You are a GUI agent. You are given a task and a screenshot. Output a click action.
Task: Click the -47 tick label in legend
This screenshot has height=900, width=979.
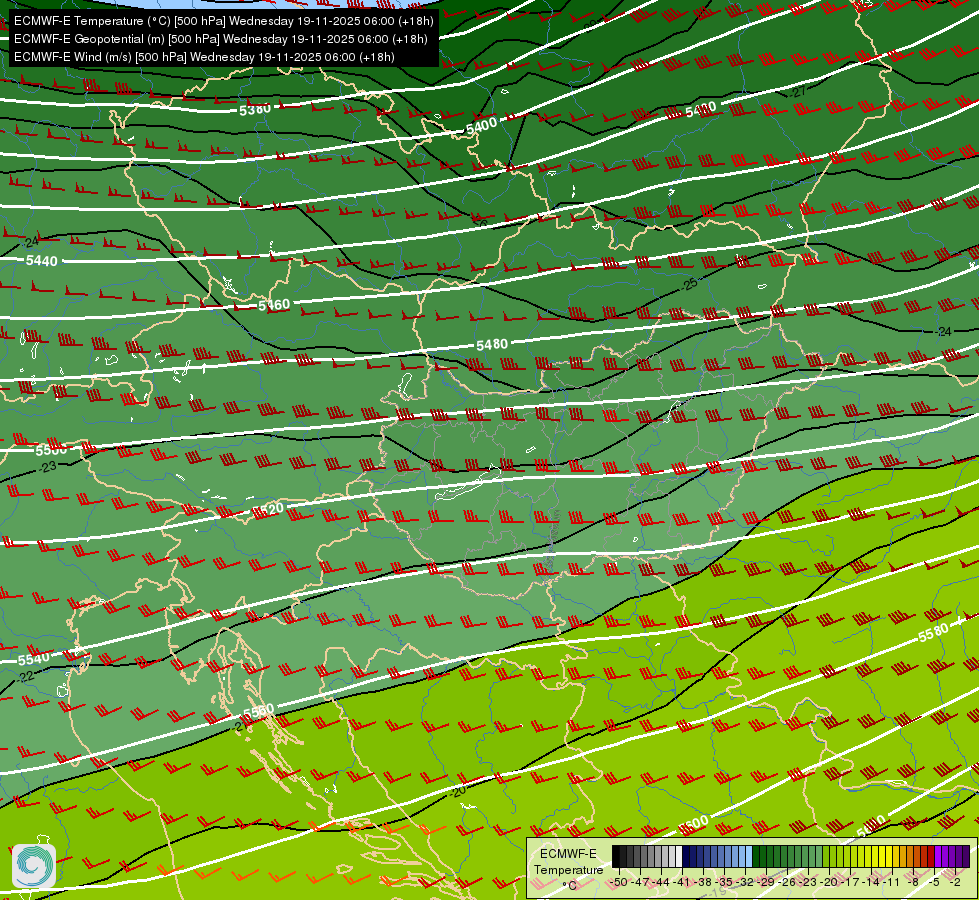(x=640, y=882)
